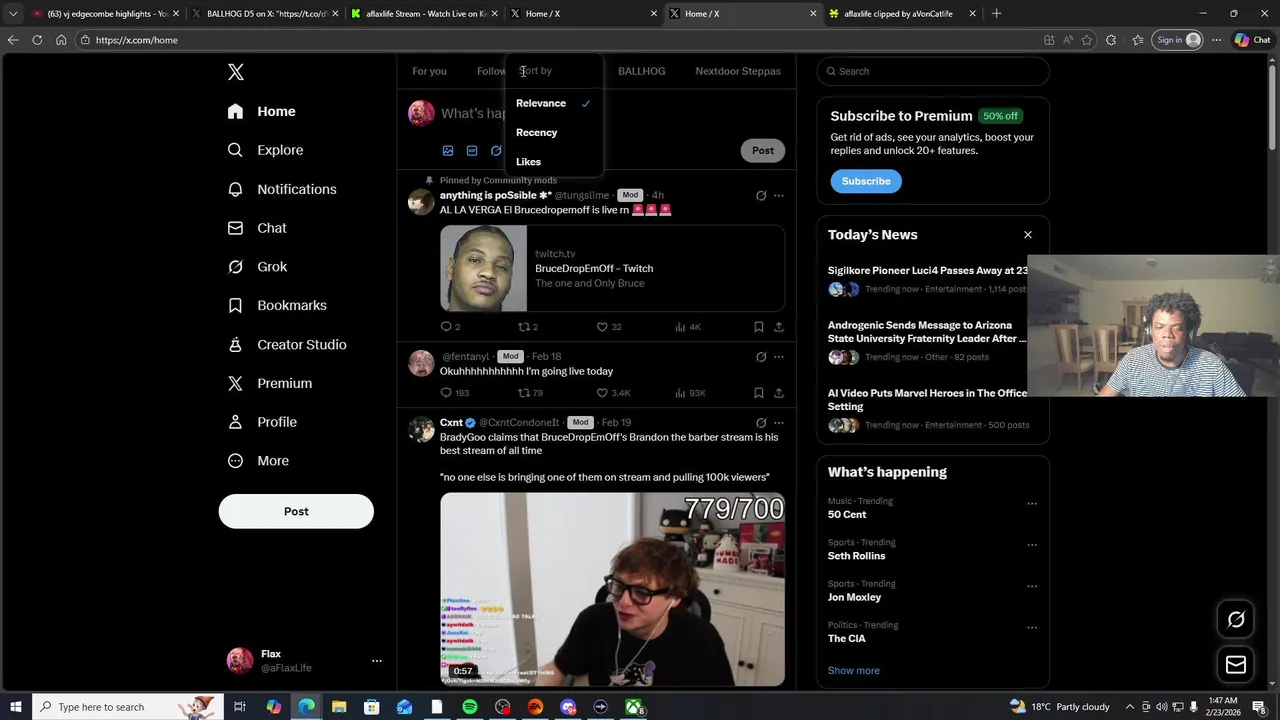Viewport: 1280px width, 720px height.
Task: Open account menu next to Flax
Action: pyautogui.click(x=377, y=661)
